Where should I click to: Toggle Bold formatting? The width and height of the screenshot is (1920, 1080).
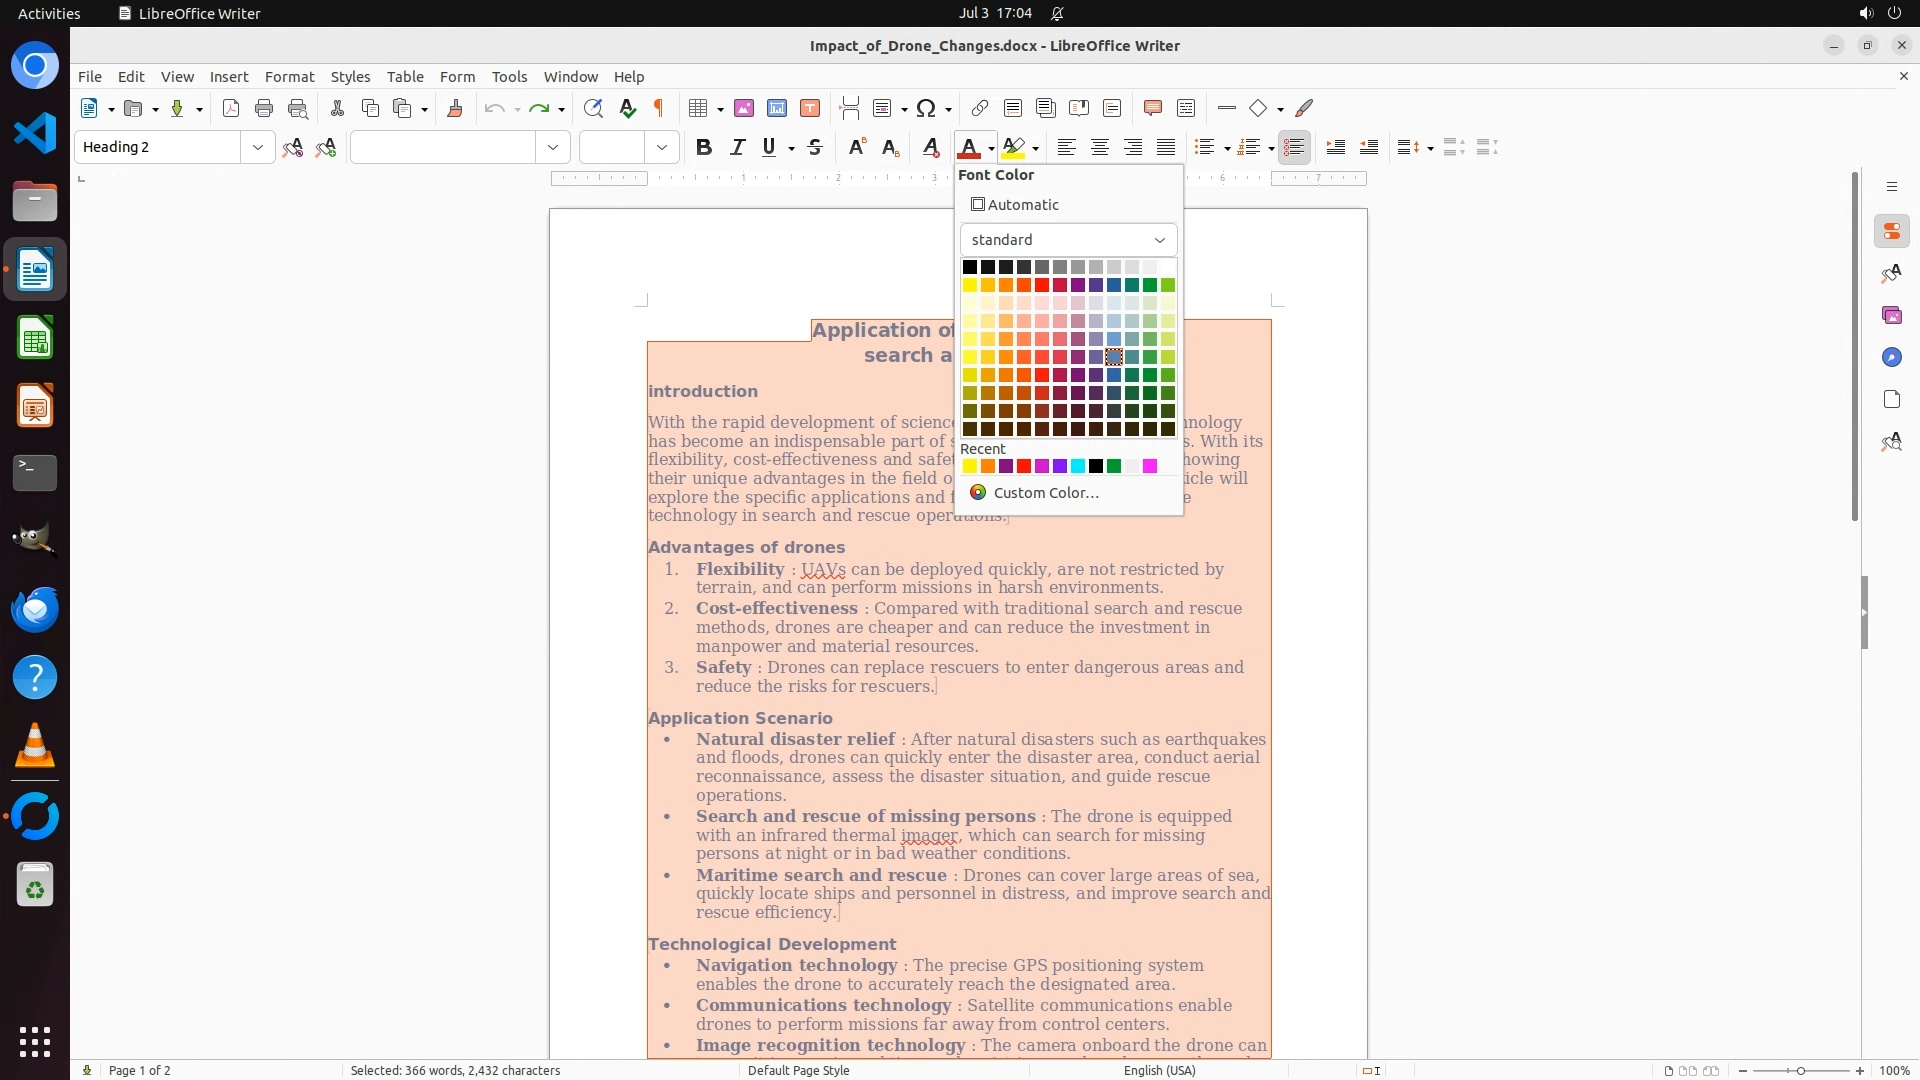coord(704,147)
